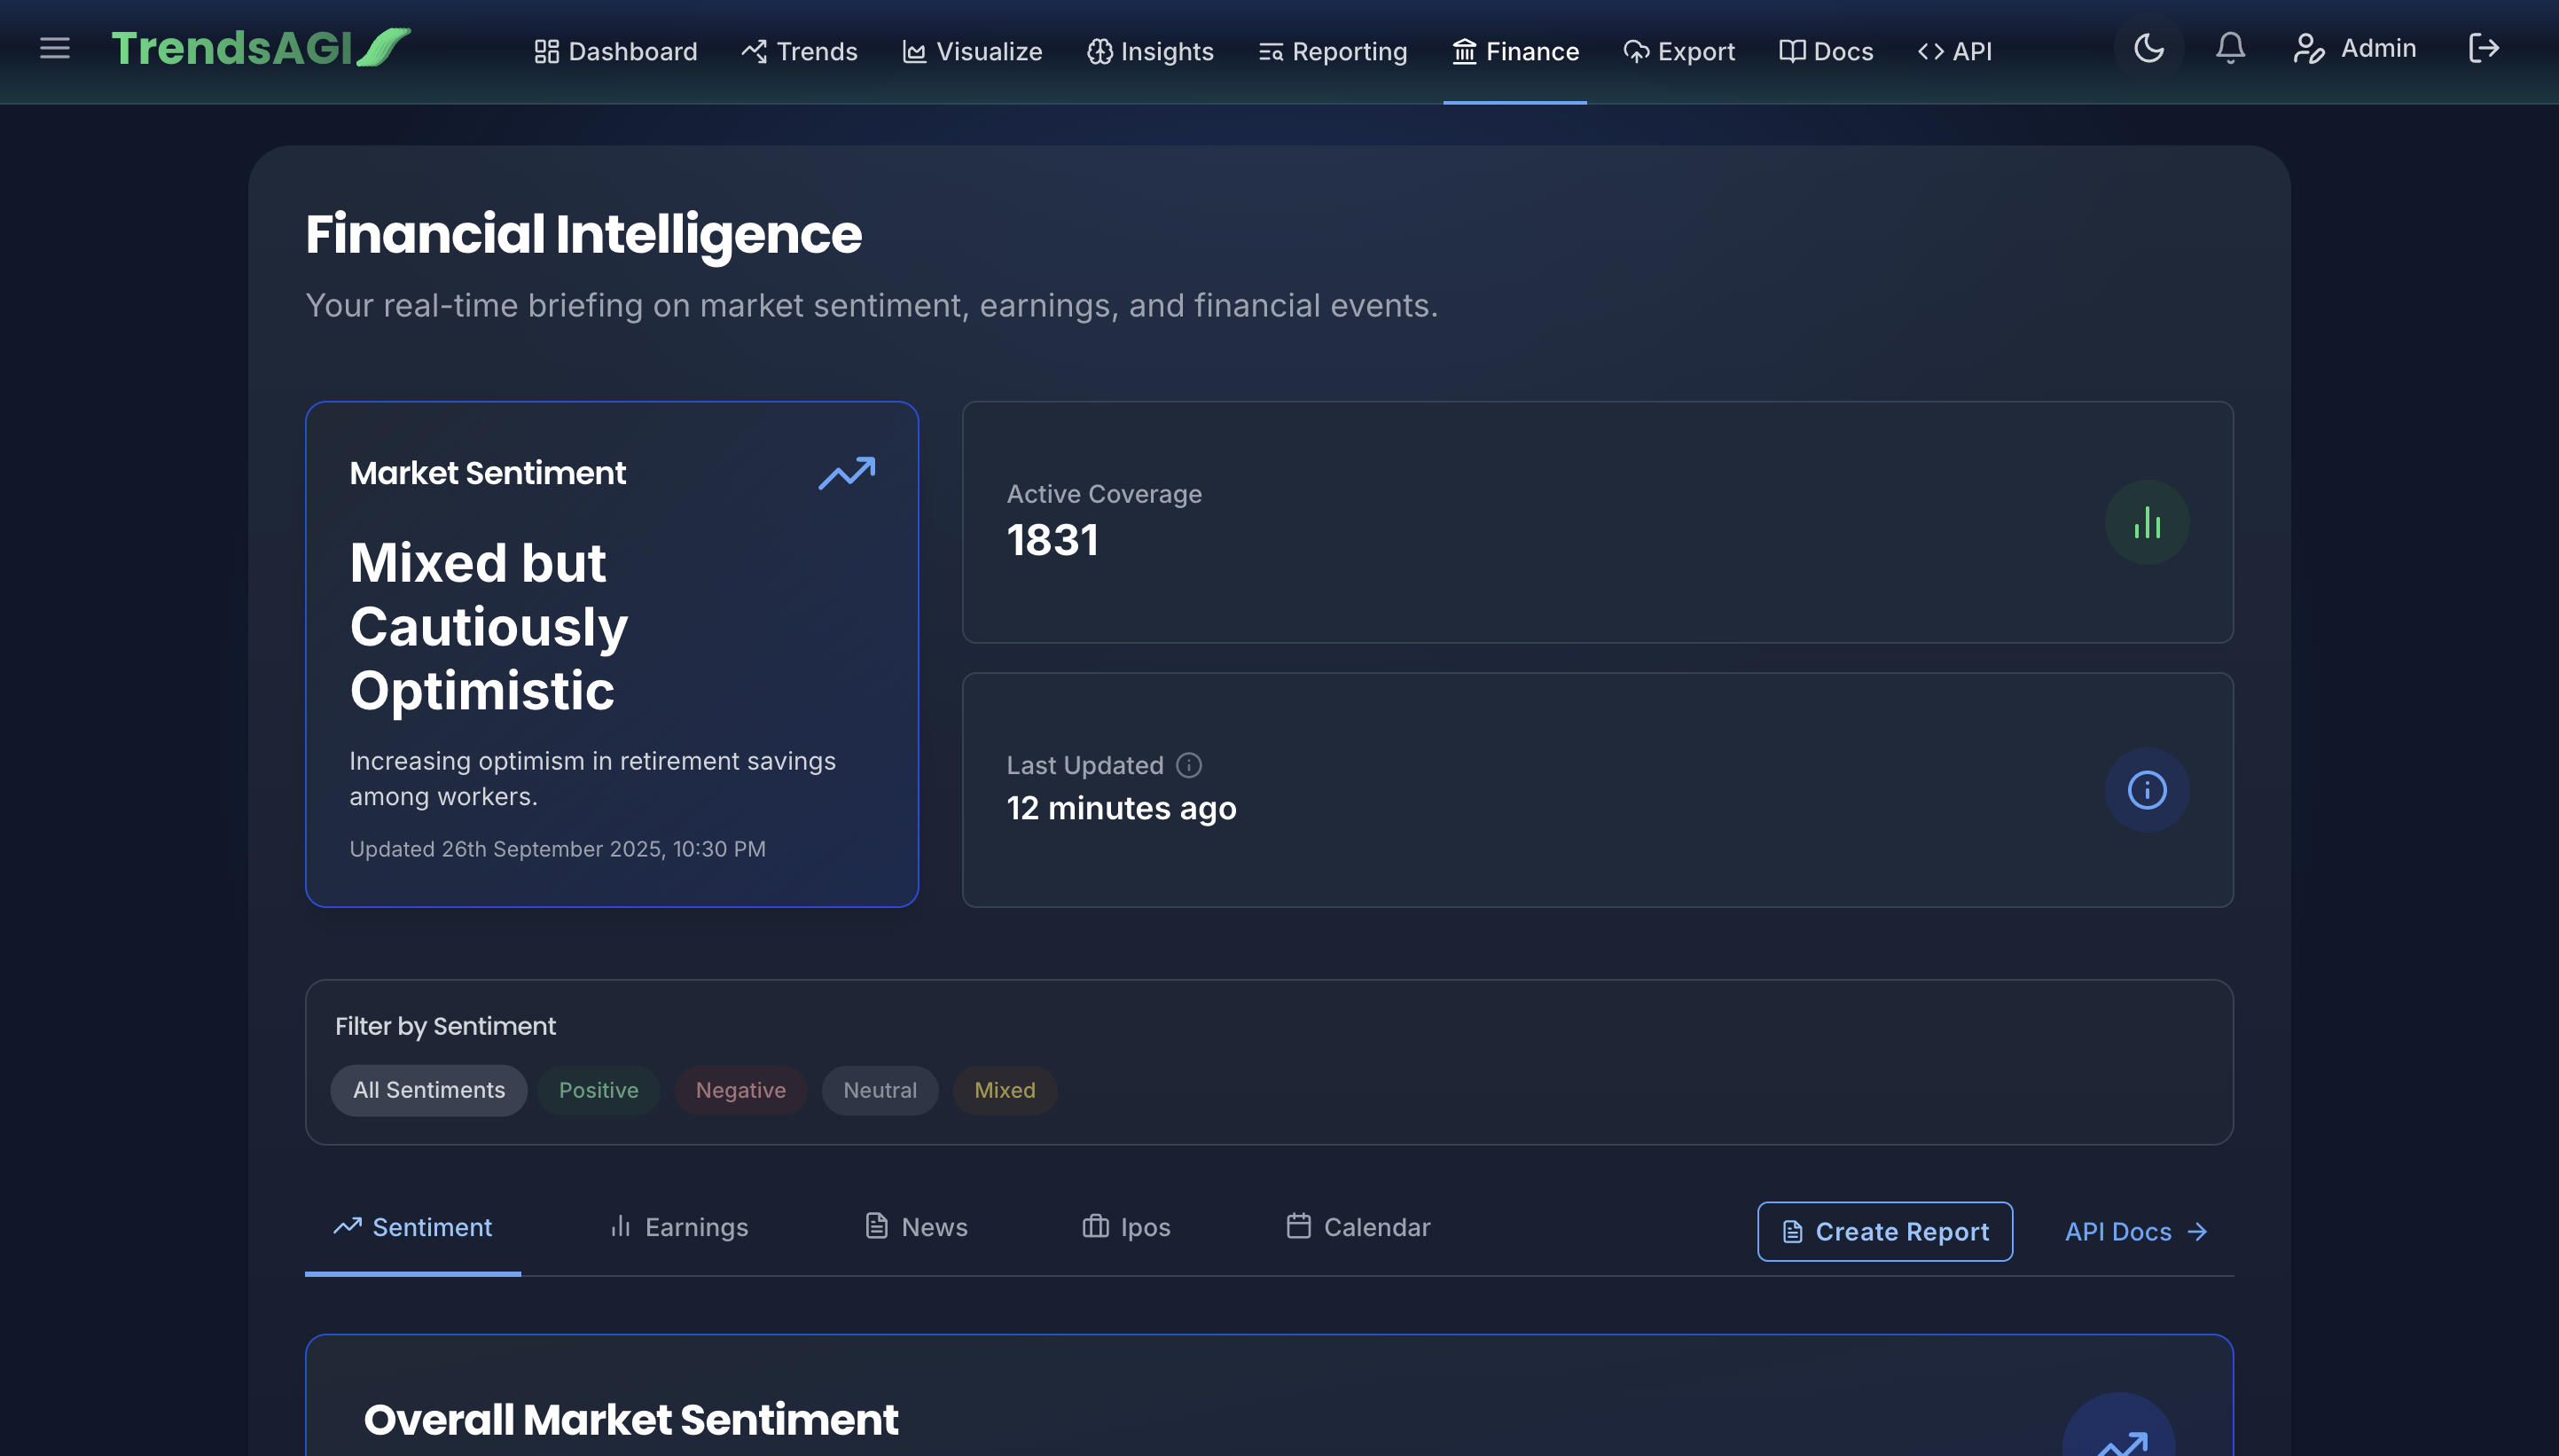Open Insights in the navigation bar
This screenshot has height=1456, width=2559.
pos(1150,51)
